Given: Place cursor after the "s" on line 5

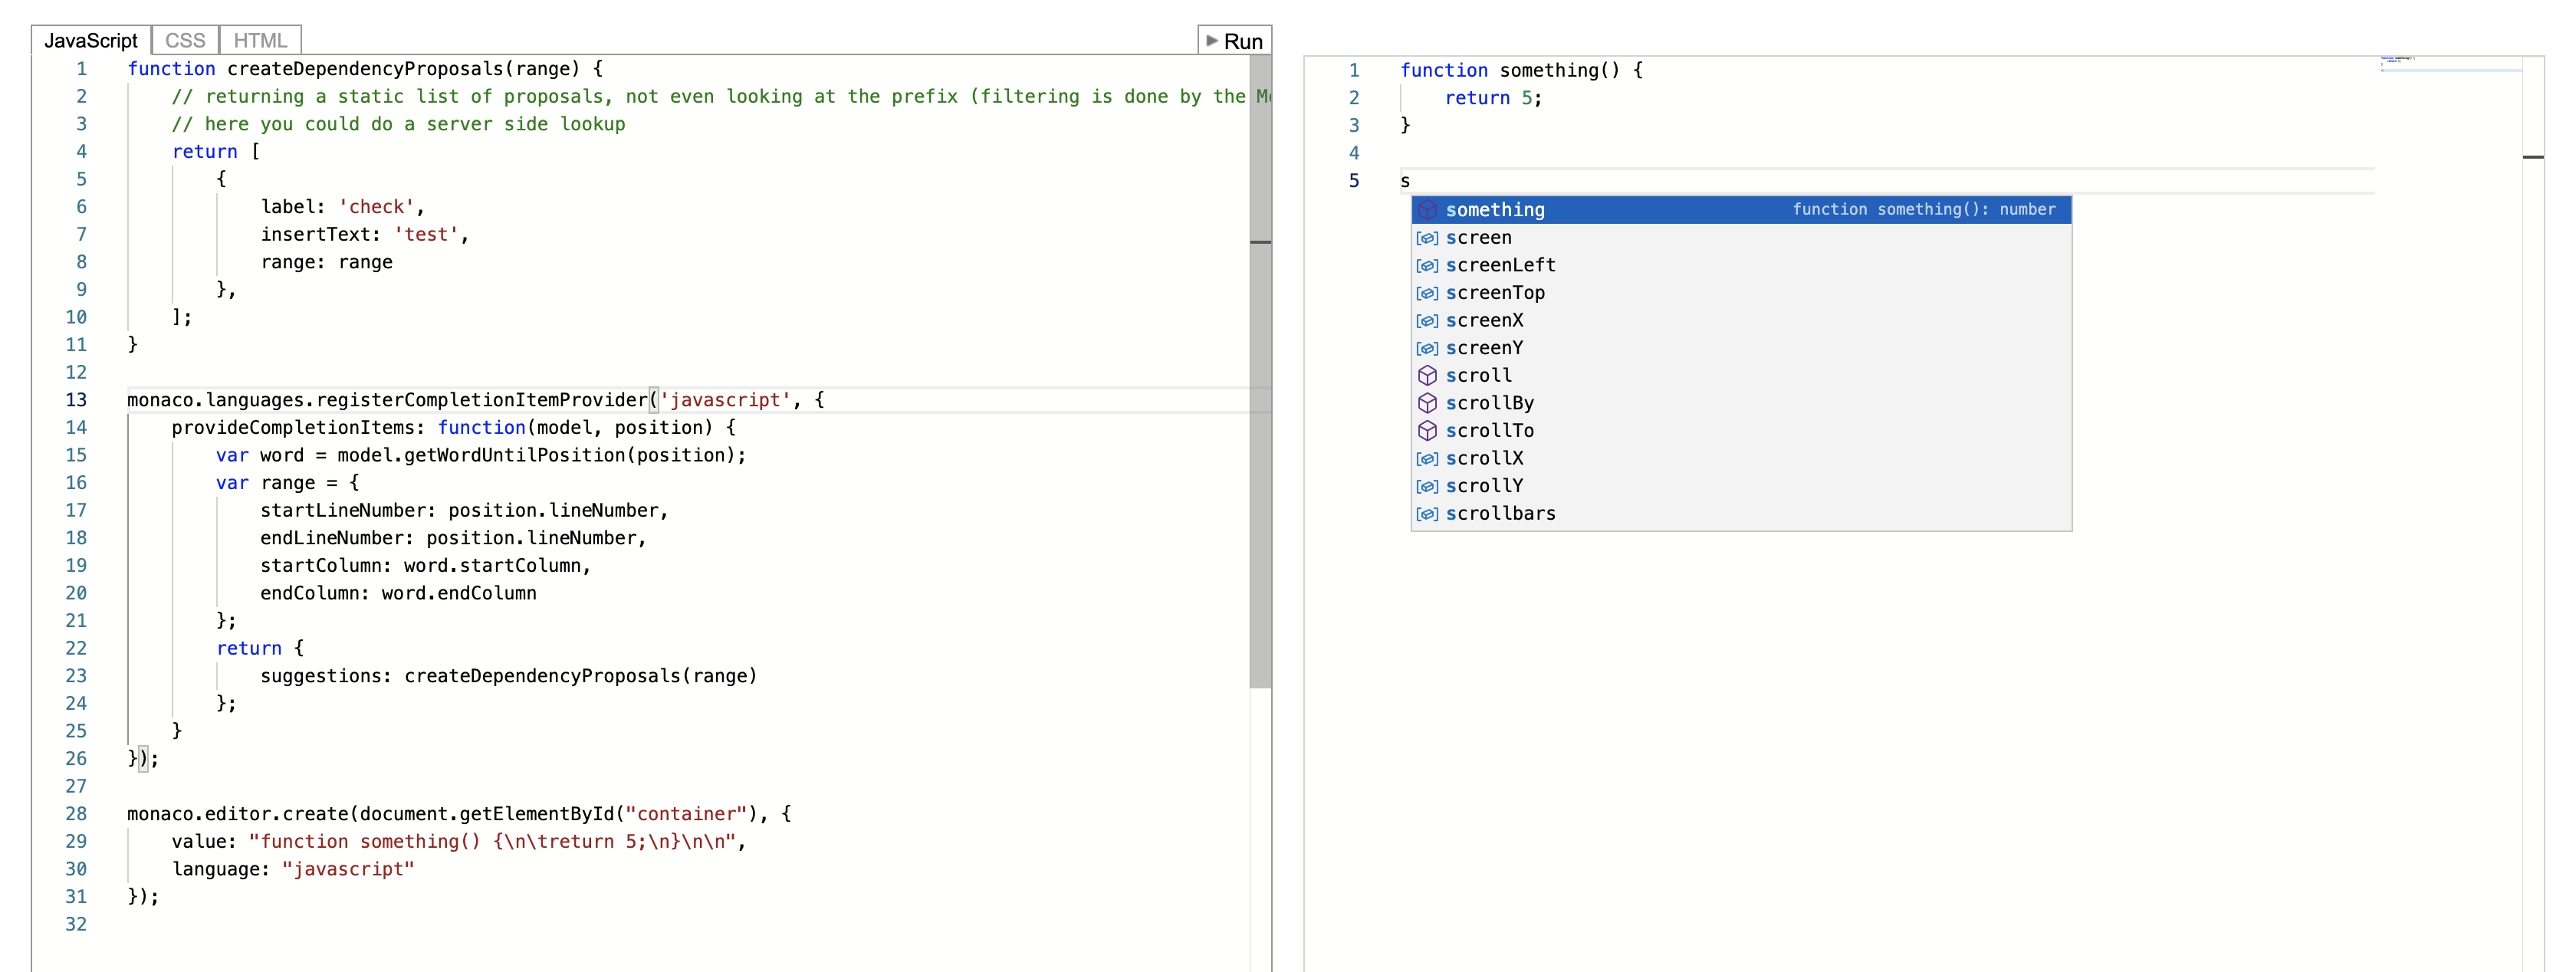Looking at the screenshot, I should coord(1411,181).
